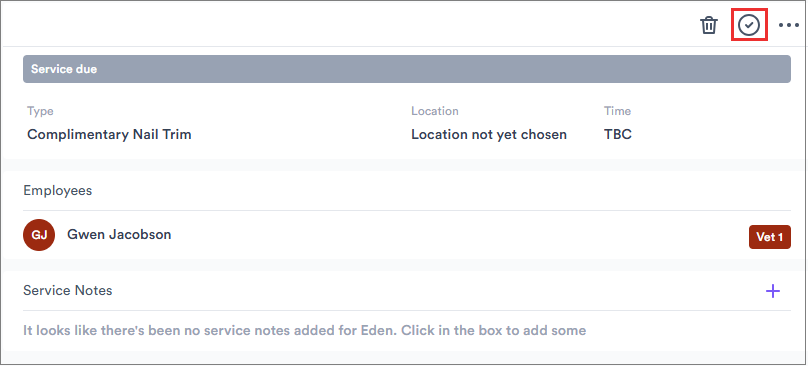The width and height of the screenshot is (808, 366).
Task: Click the Type field label
Action: tap(40, 111)
